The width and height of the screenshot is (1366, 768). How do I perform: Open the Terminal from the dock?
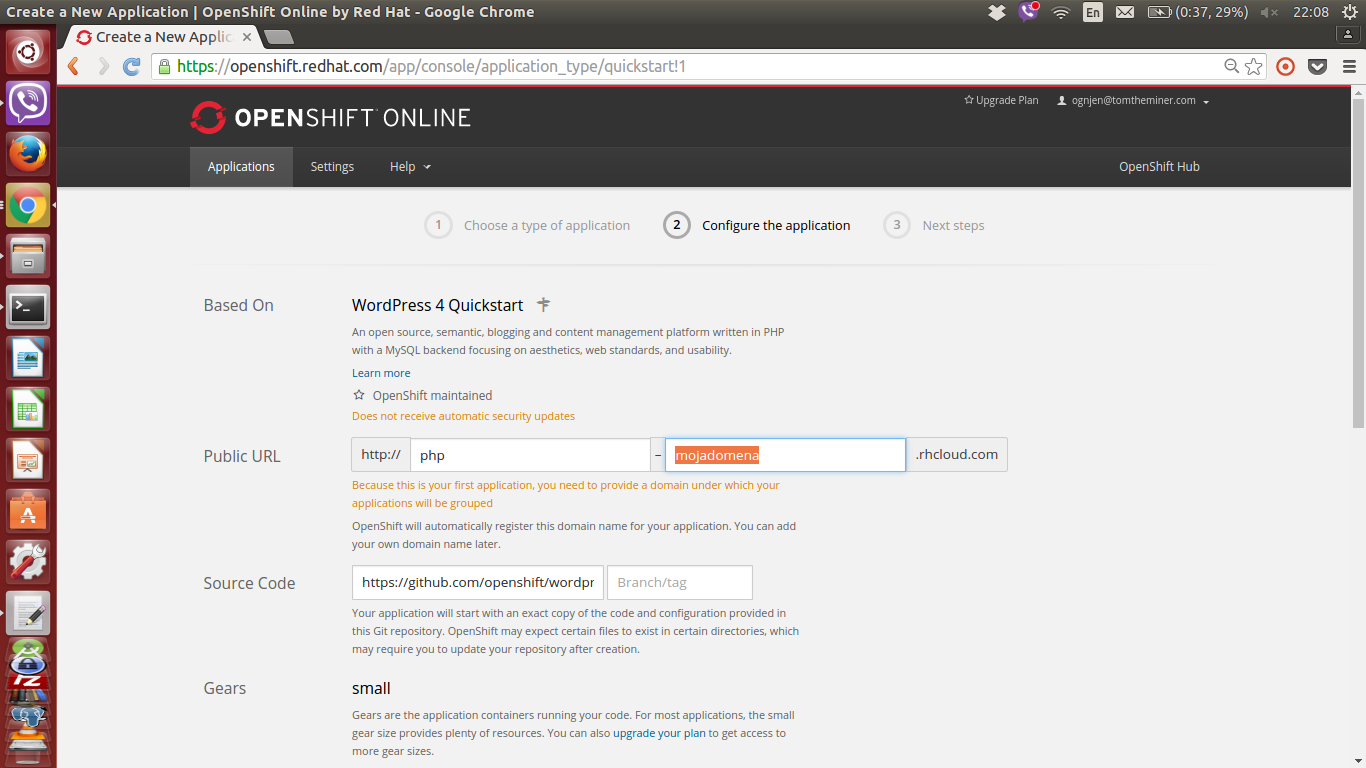coord(28,307)
